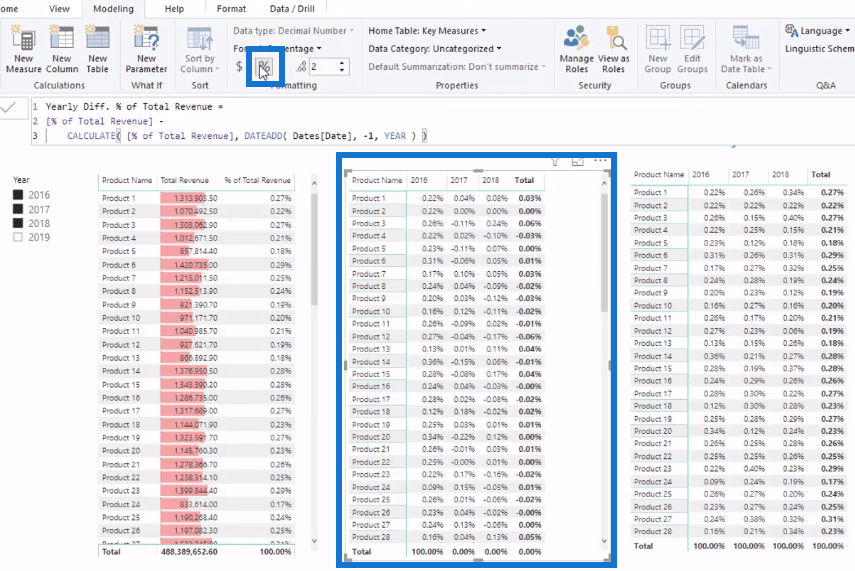Image resolution: width=855 pixels, height=571 pixels.
Task: Apply percentage format button
Action: pos(264,67)
